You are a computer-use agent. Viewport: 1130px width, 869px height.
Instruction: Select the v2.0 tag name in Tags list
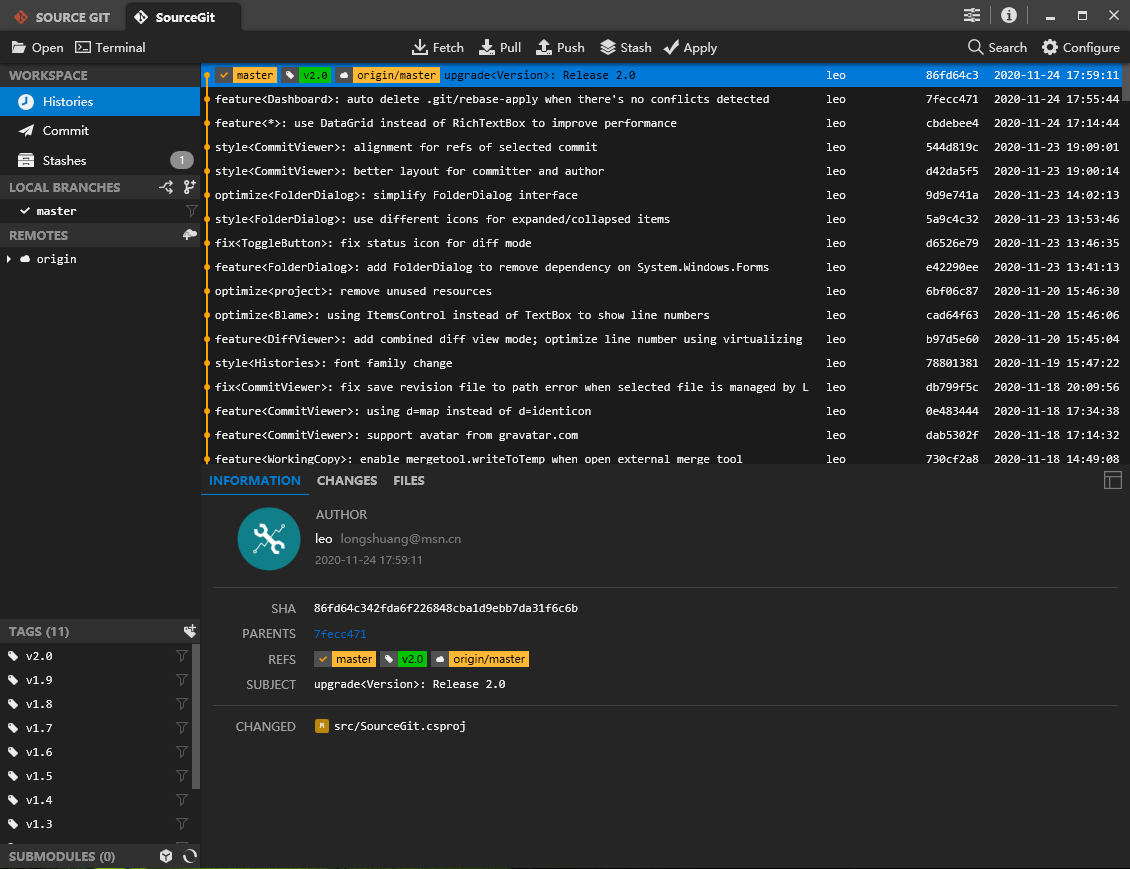coord(39,656)
